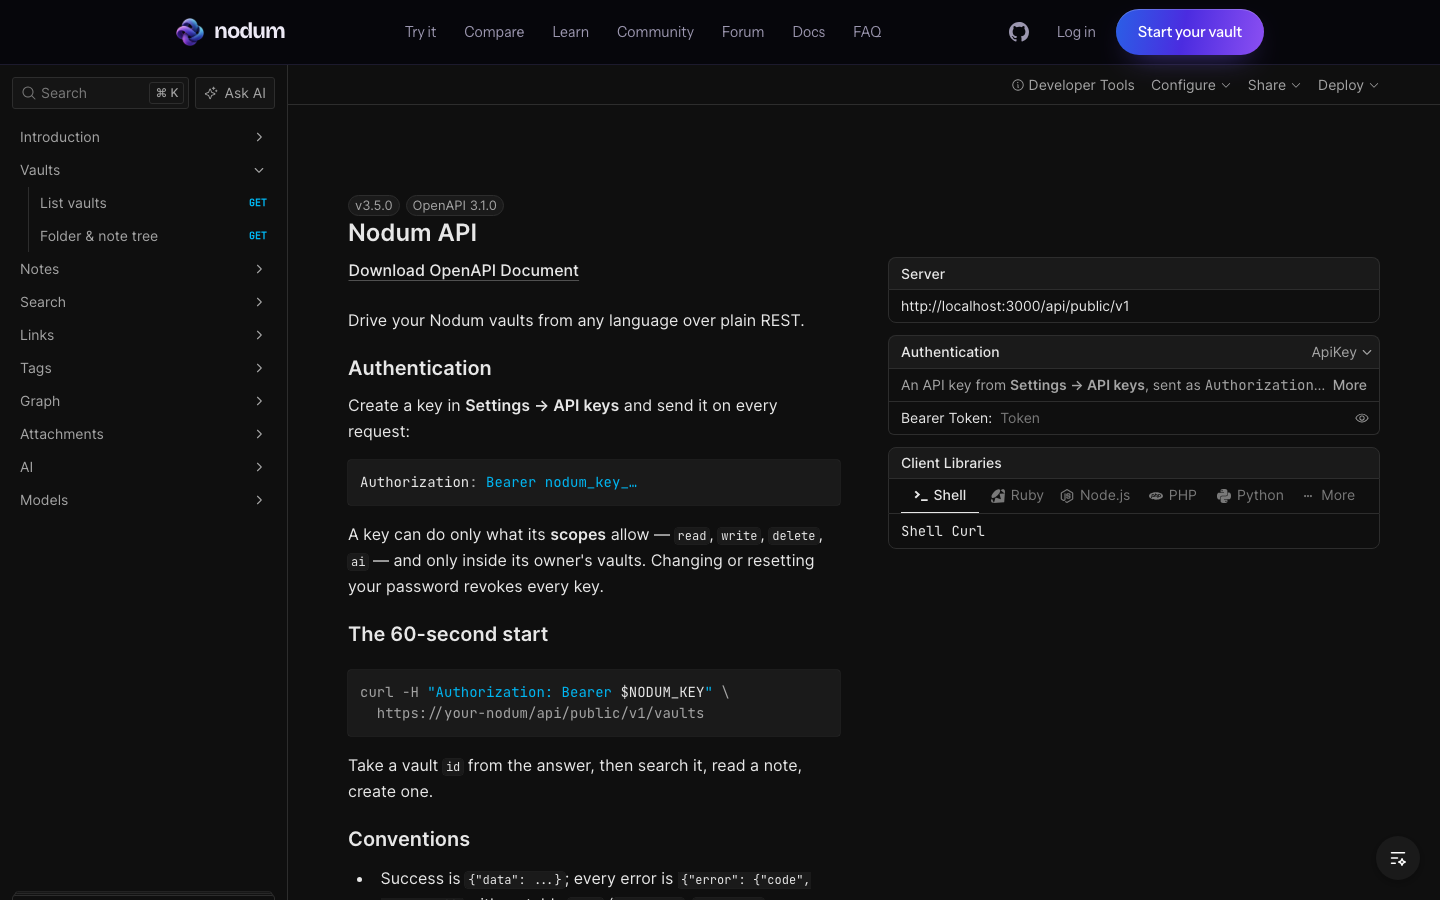Collapse the Vaults section chevron
Image resolution: width=1440 pixels, height=900 pixels.
259,170
